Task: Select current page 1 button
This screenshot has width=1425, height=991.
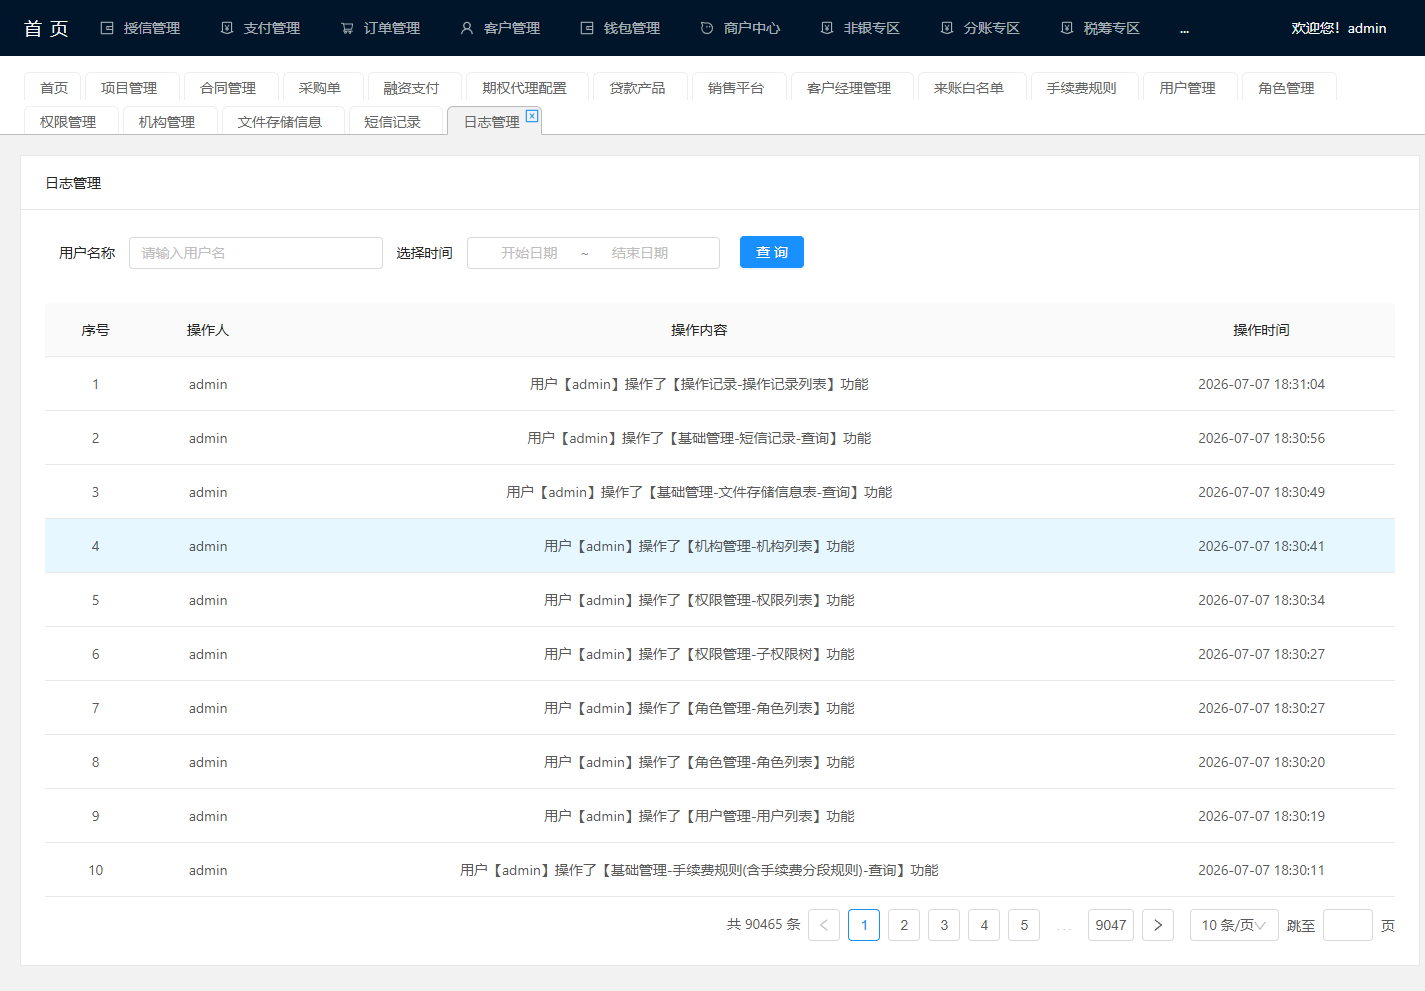Action: 864,925
